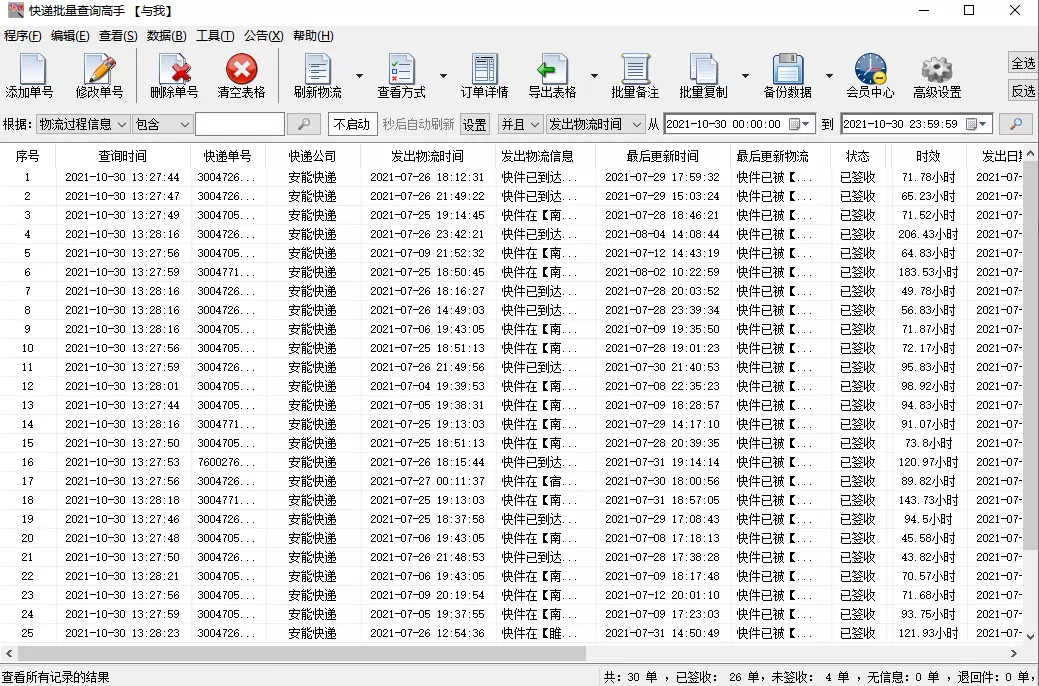This screenshot has width=1039, height=686.
Task: Select row 4 with 206.43小时 时效
Action: click(512, 234)
